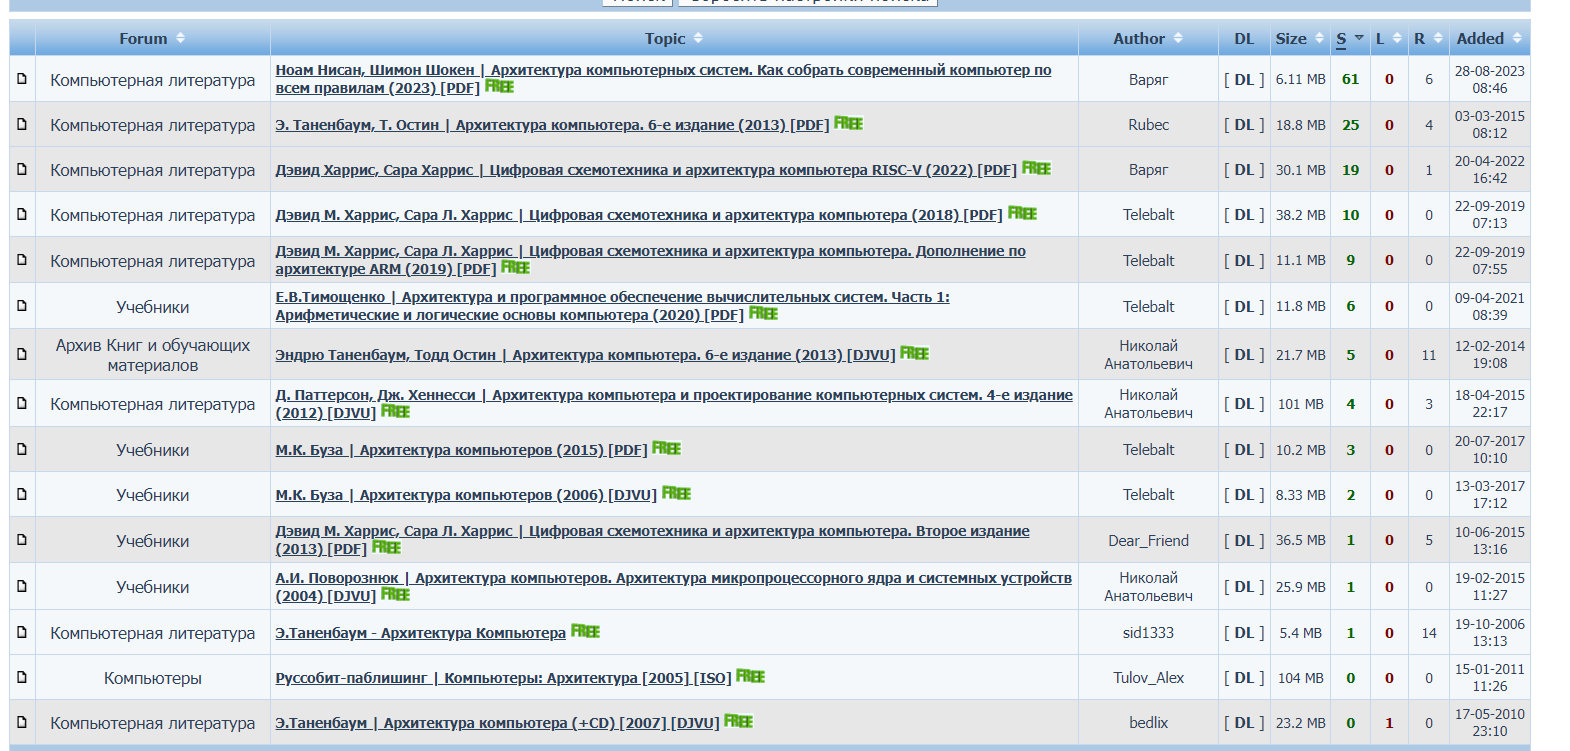Open the author sid1333 profile
The image size is (1570, 751).
(x=1148, y=633)
